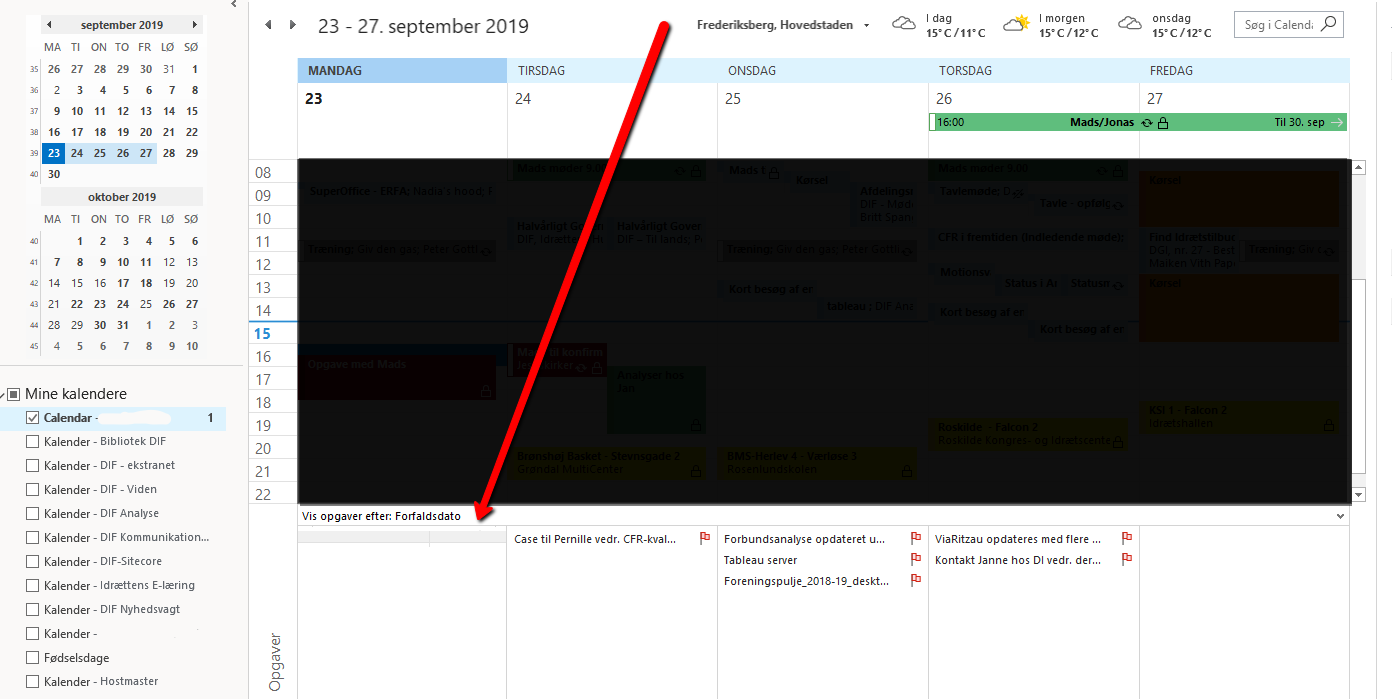The height and width of the screenshot is (699, 1392).
Task: Open the Mads/Jonas multi-day event
Action: click(x=1138, y=122)
